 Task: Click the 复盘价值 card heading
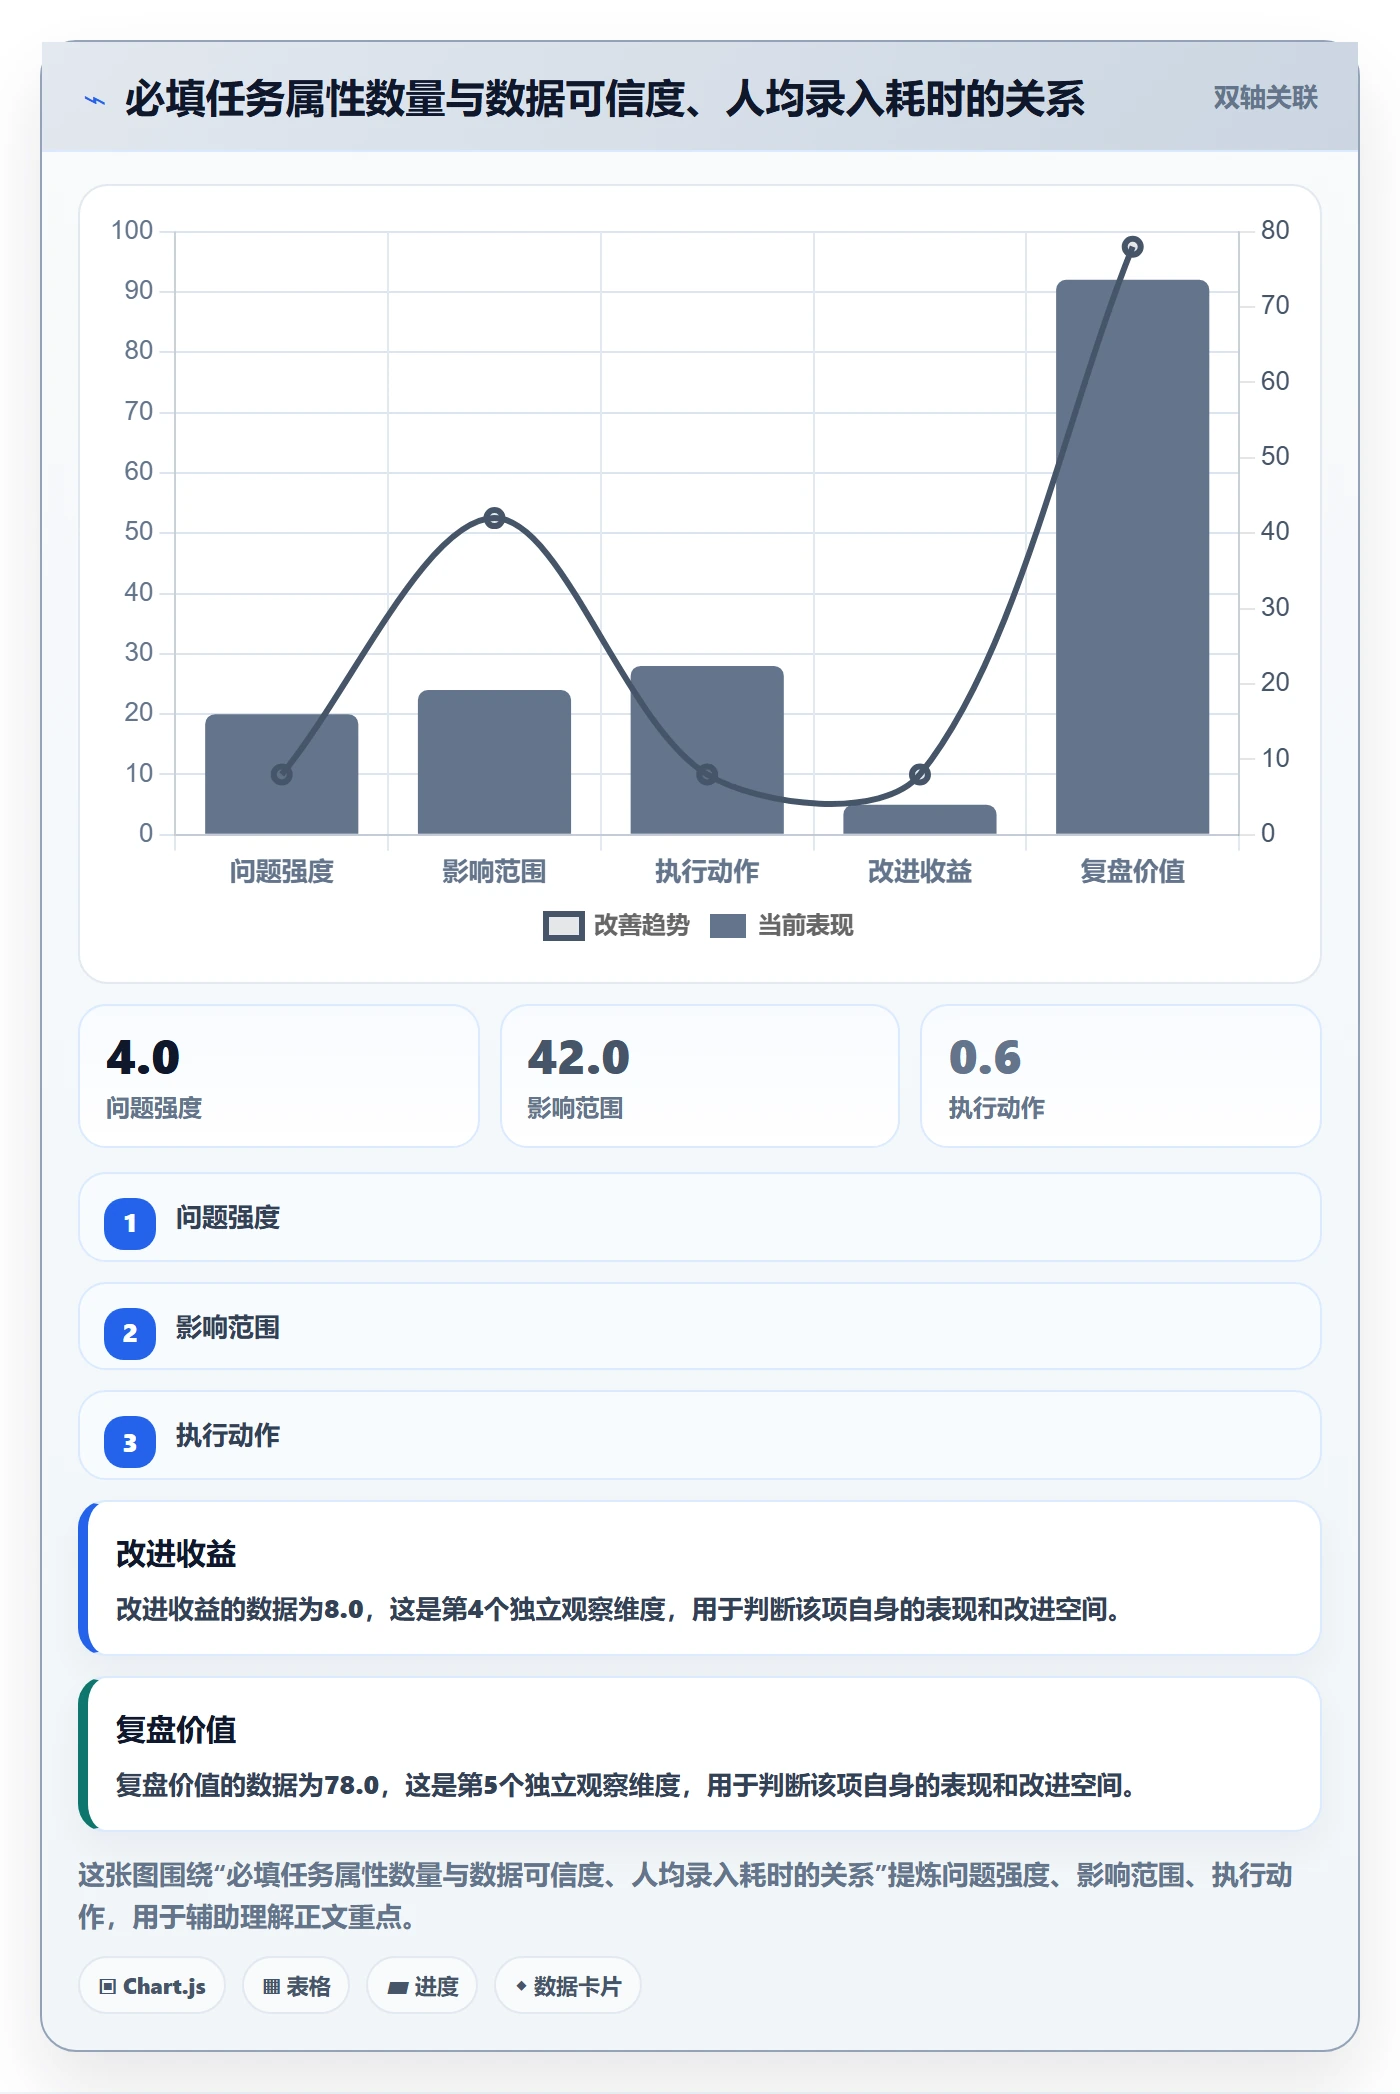pos(176,1730)
